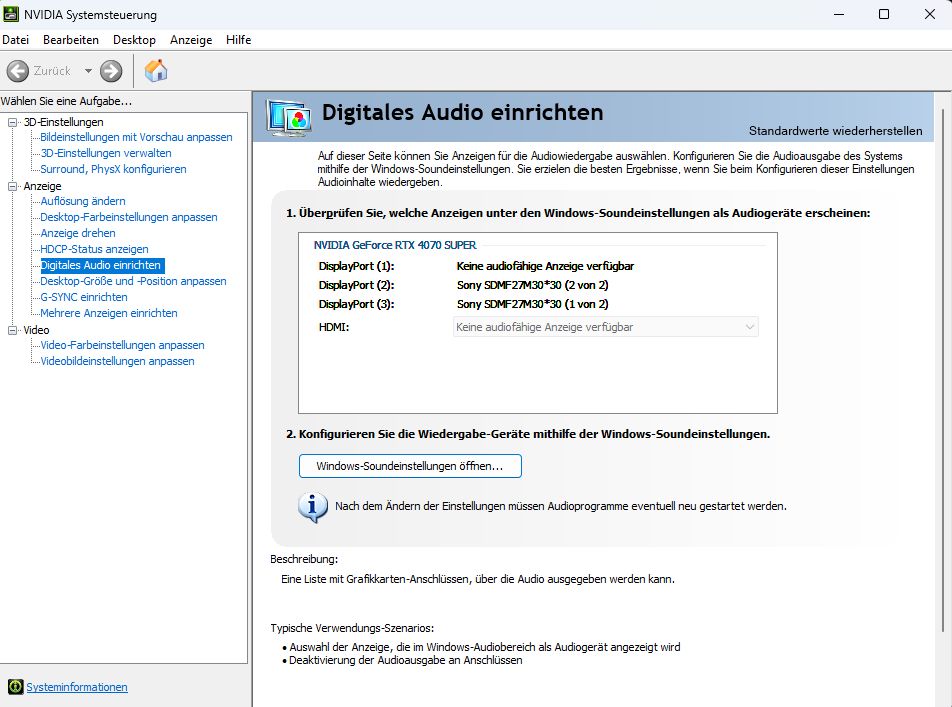Click the Anzeige category label in tree
The width and height of the screenshot is (952, 707).
[x=42, y=186]
